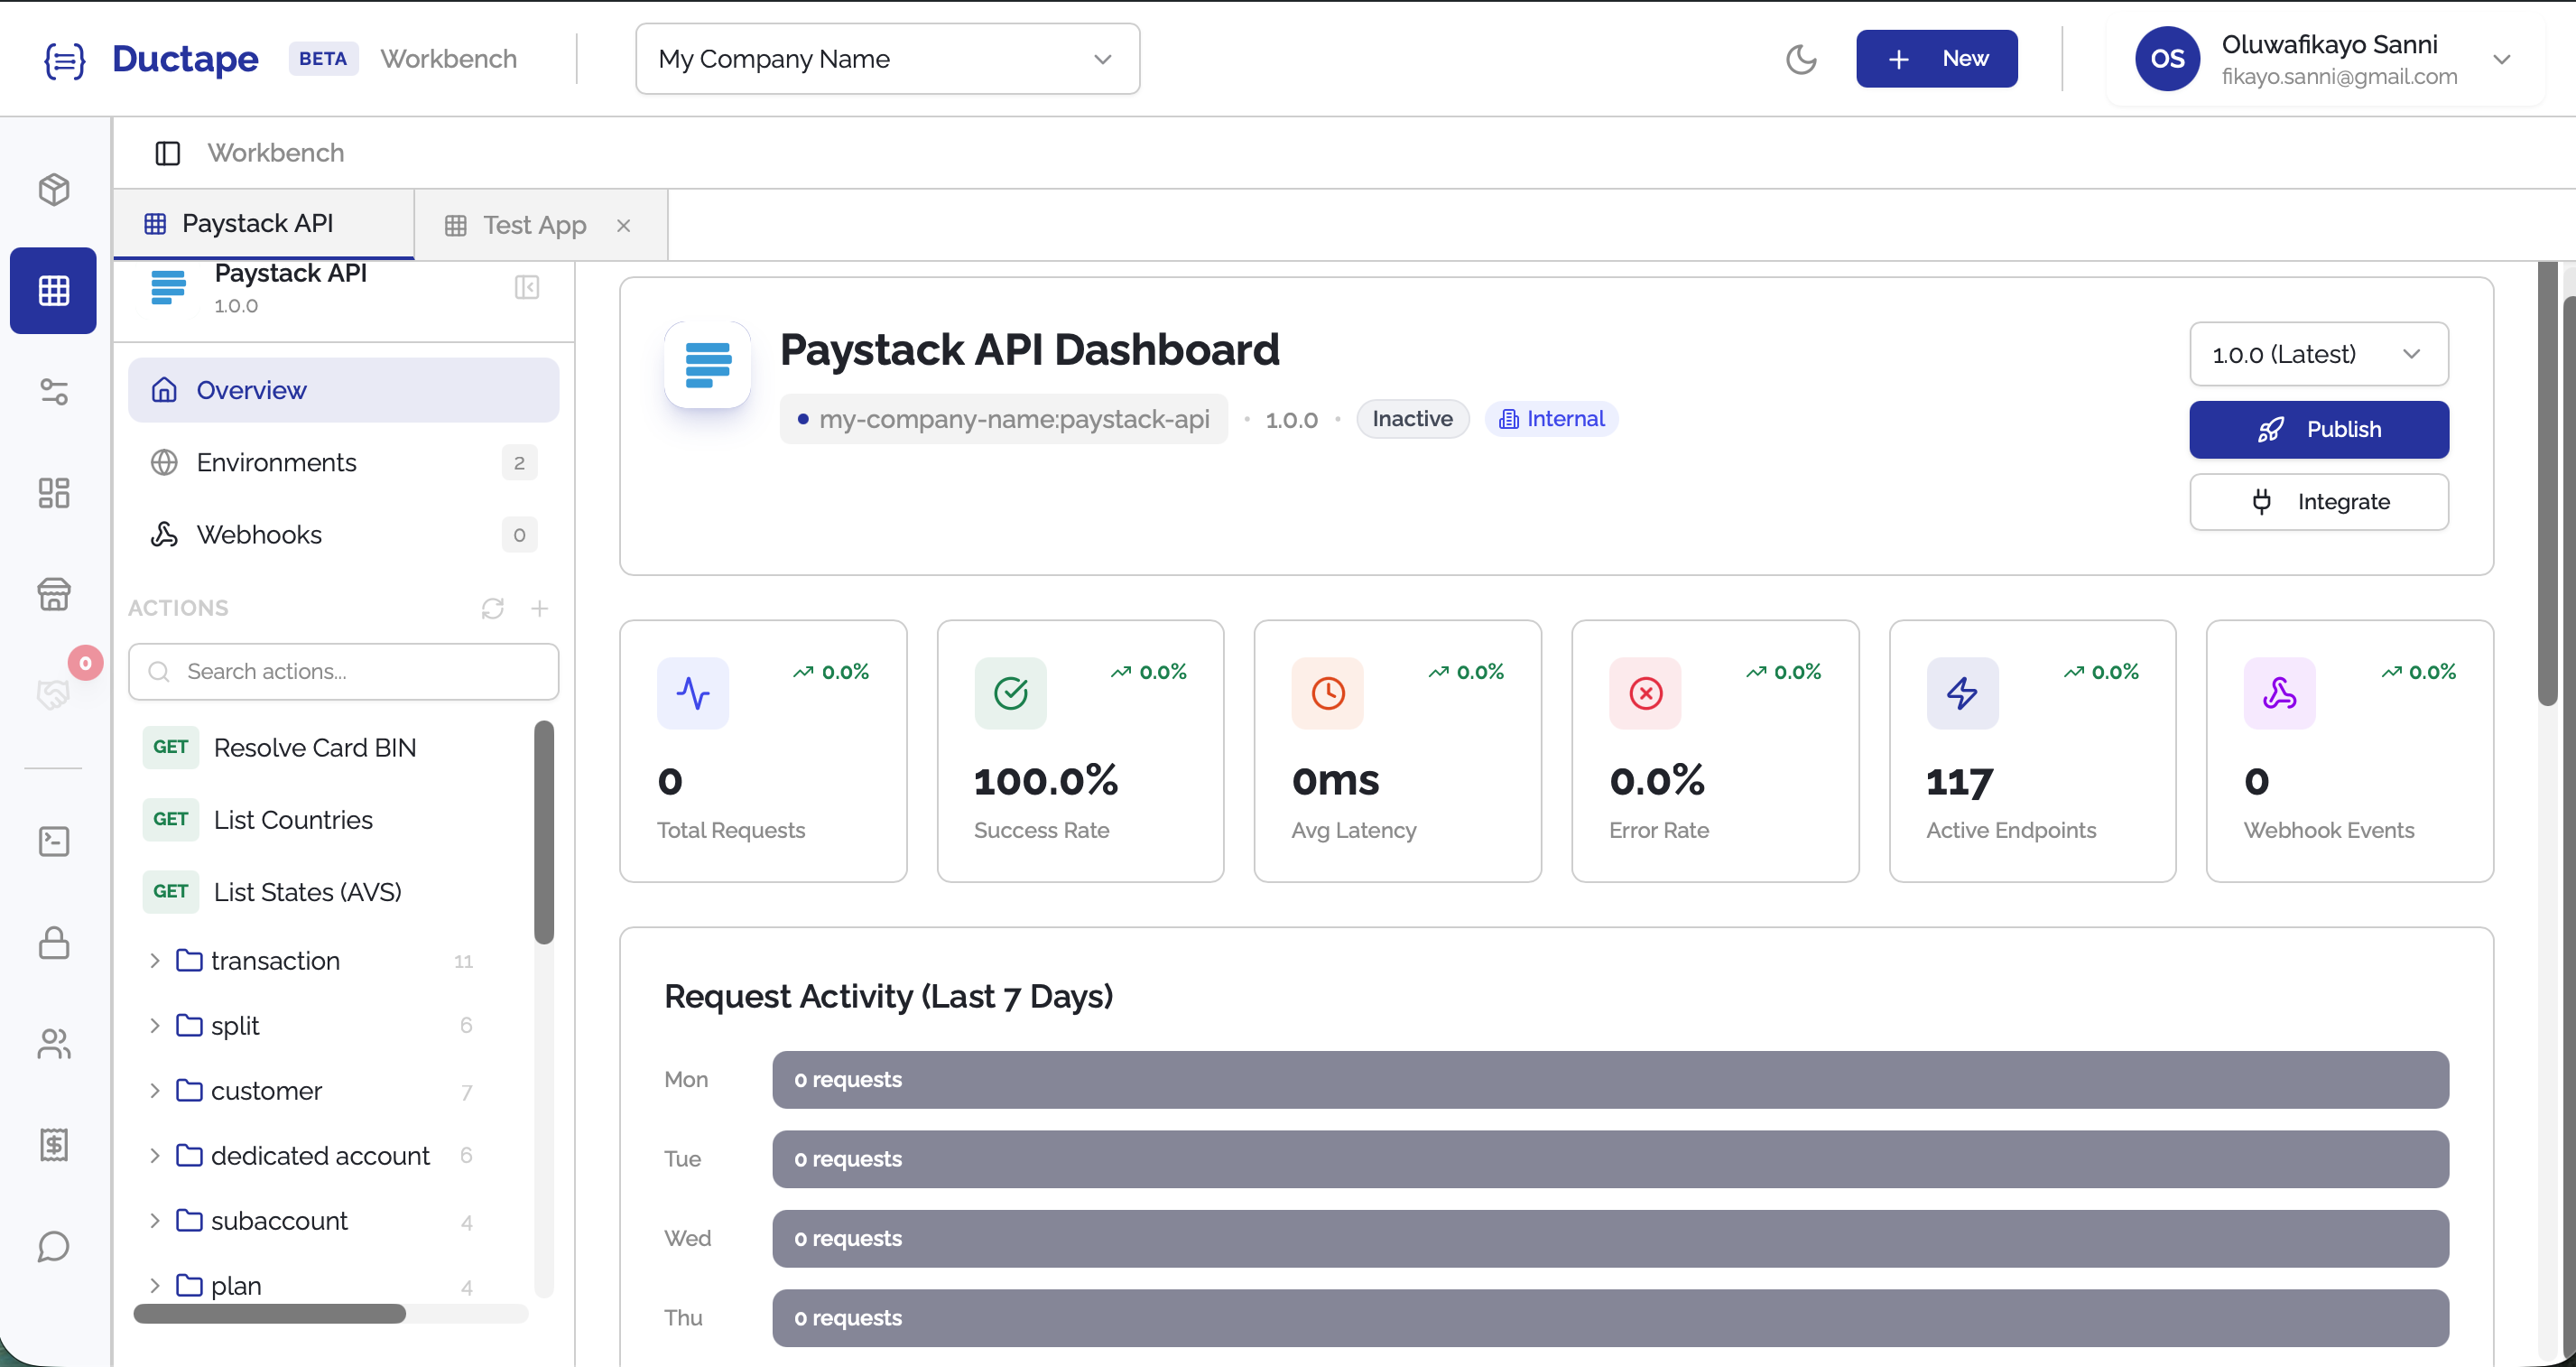Open the sliders settings icon in the sidebar
Image resolution: width=2576 pixels, height=1367 pixels.
pyautogui.click(x=54, y=392)
